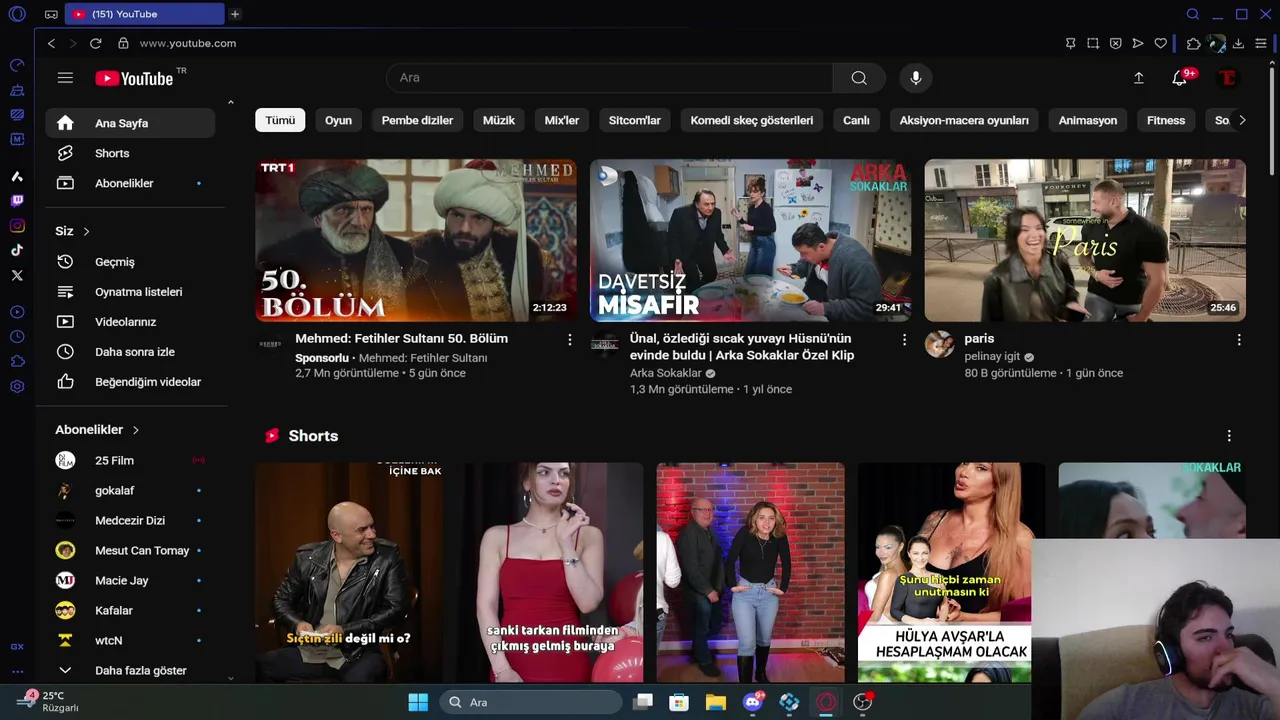Select the Canlı filter chip

[856, 120]
